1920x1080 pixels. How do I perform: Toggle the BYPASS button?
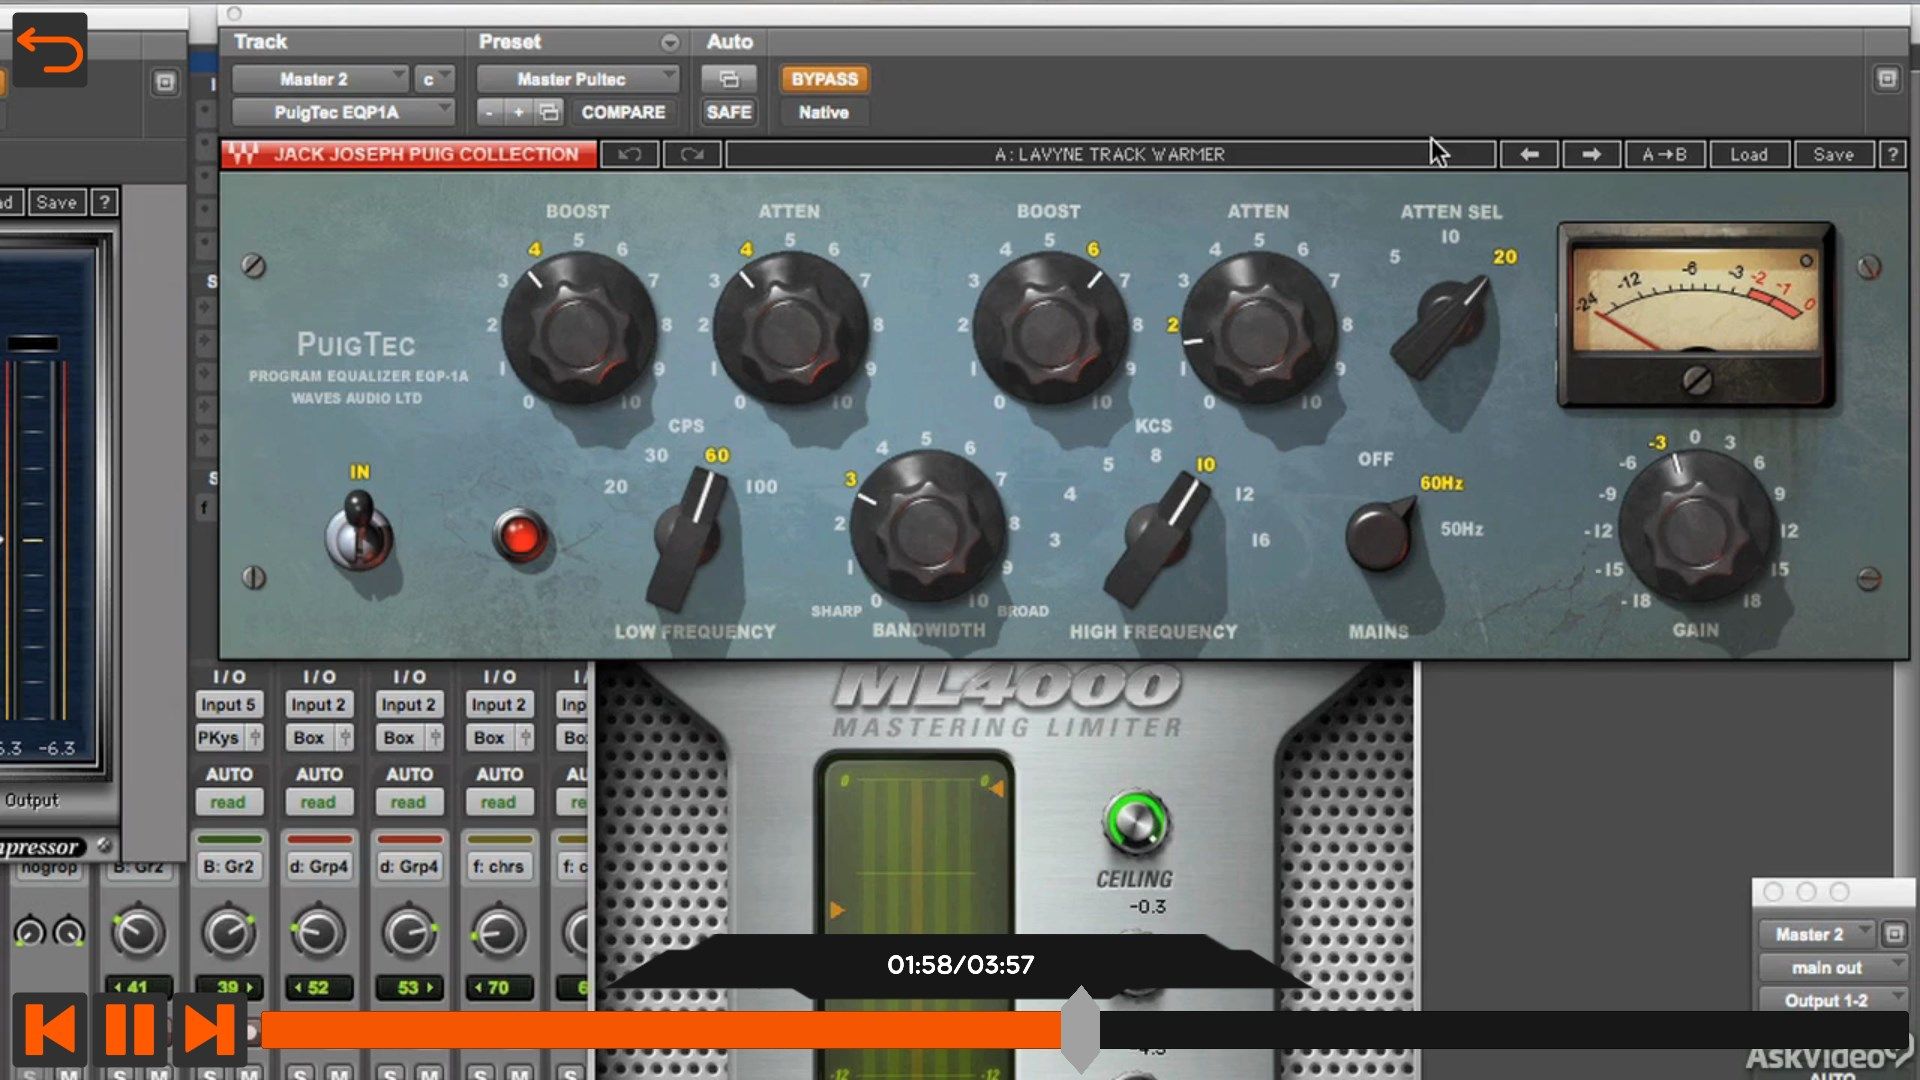pyautogui.click(x=824, y=78)
